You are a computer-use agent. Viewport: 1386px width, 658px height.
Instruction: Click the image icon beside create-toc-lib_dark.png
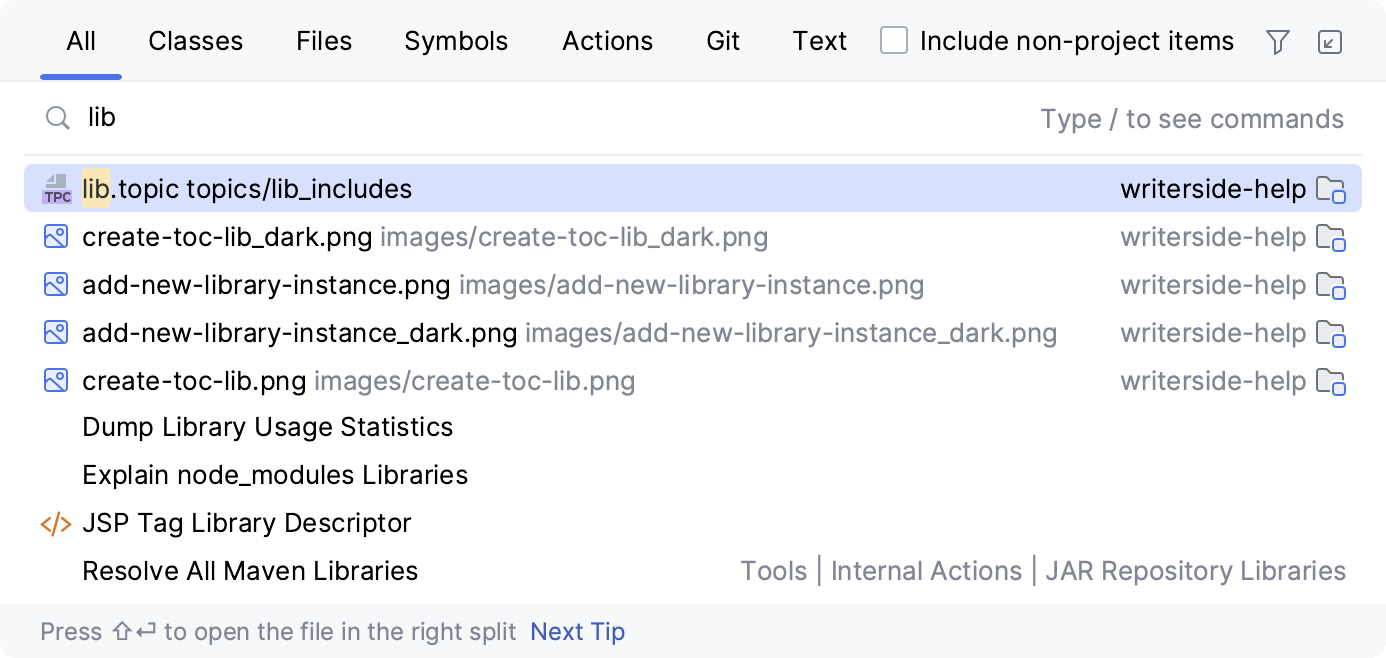click(x=56, y=237)
